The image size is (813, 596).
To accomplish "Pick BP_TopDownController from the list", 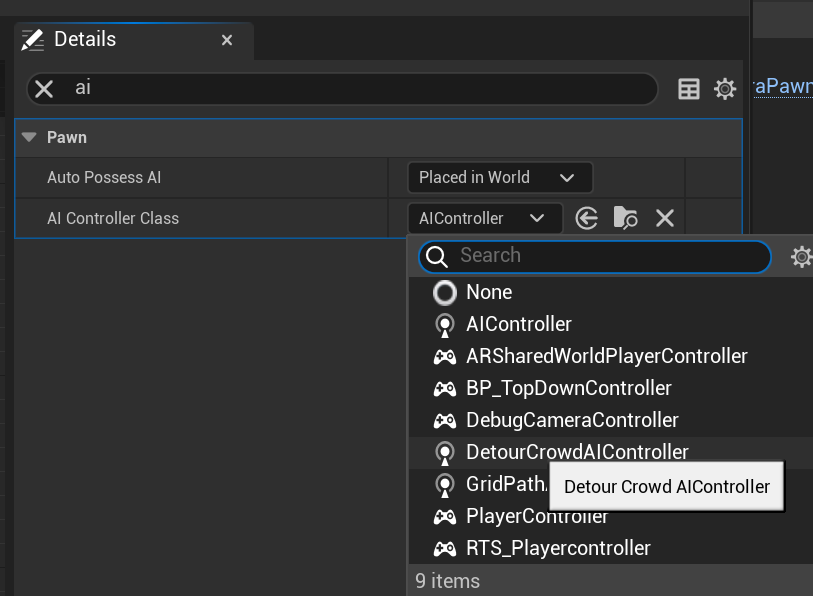I will [568, 388].
